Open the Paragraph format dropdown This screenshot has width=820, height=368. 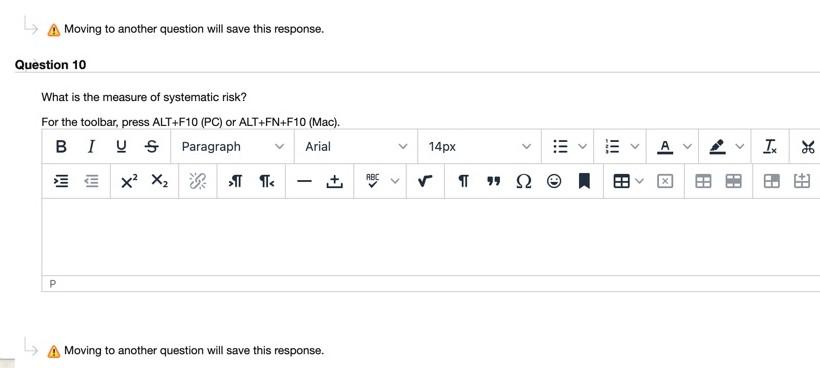(233, 147)
